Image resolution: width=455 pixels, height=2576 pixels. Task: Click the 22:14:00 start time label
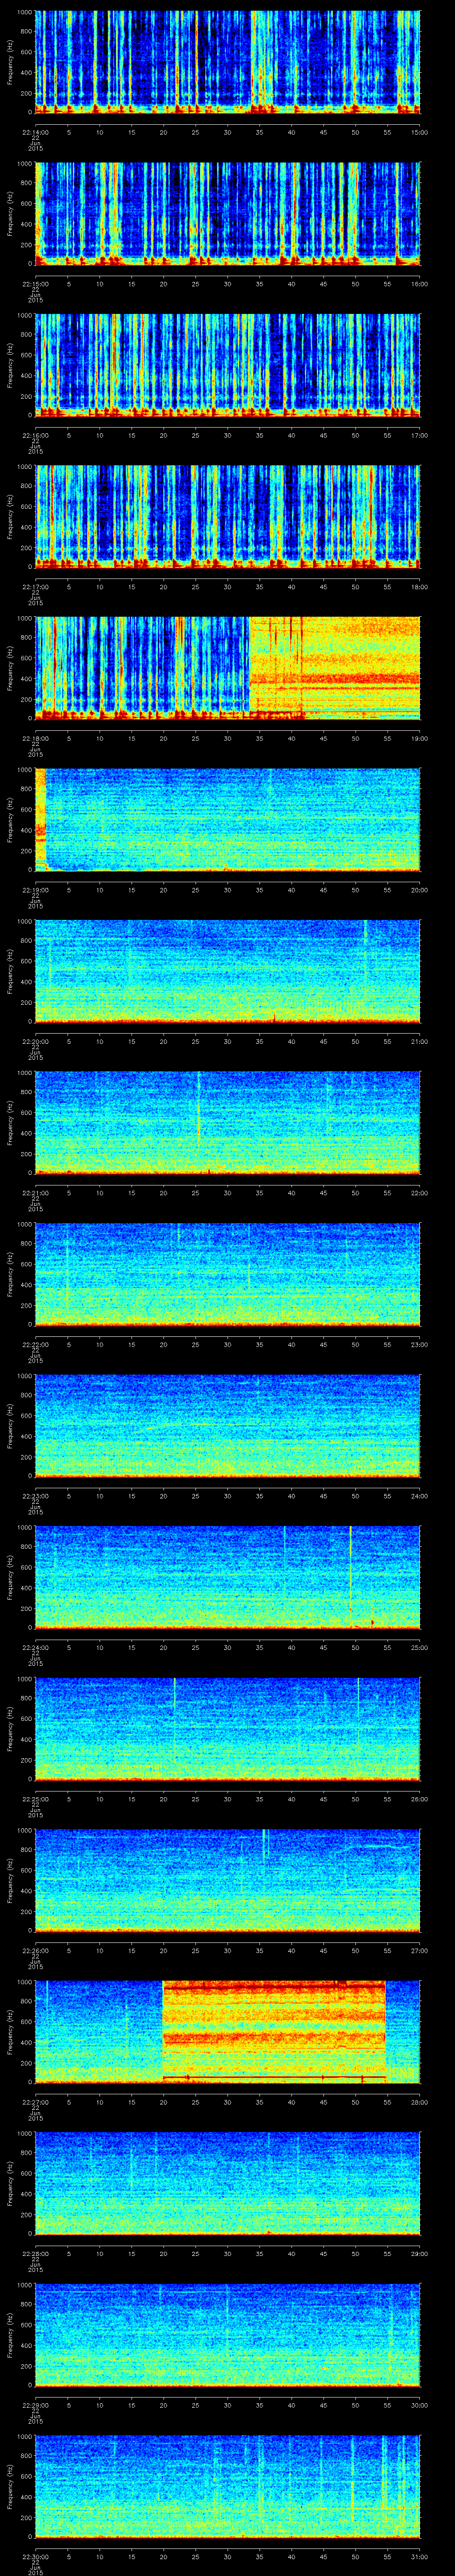[x=35, y=131]
